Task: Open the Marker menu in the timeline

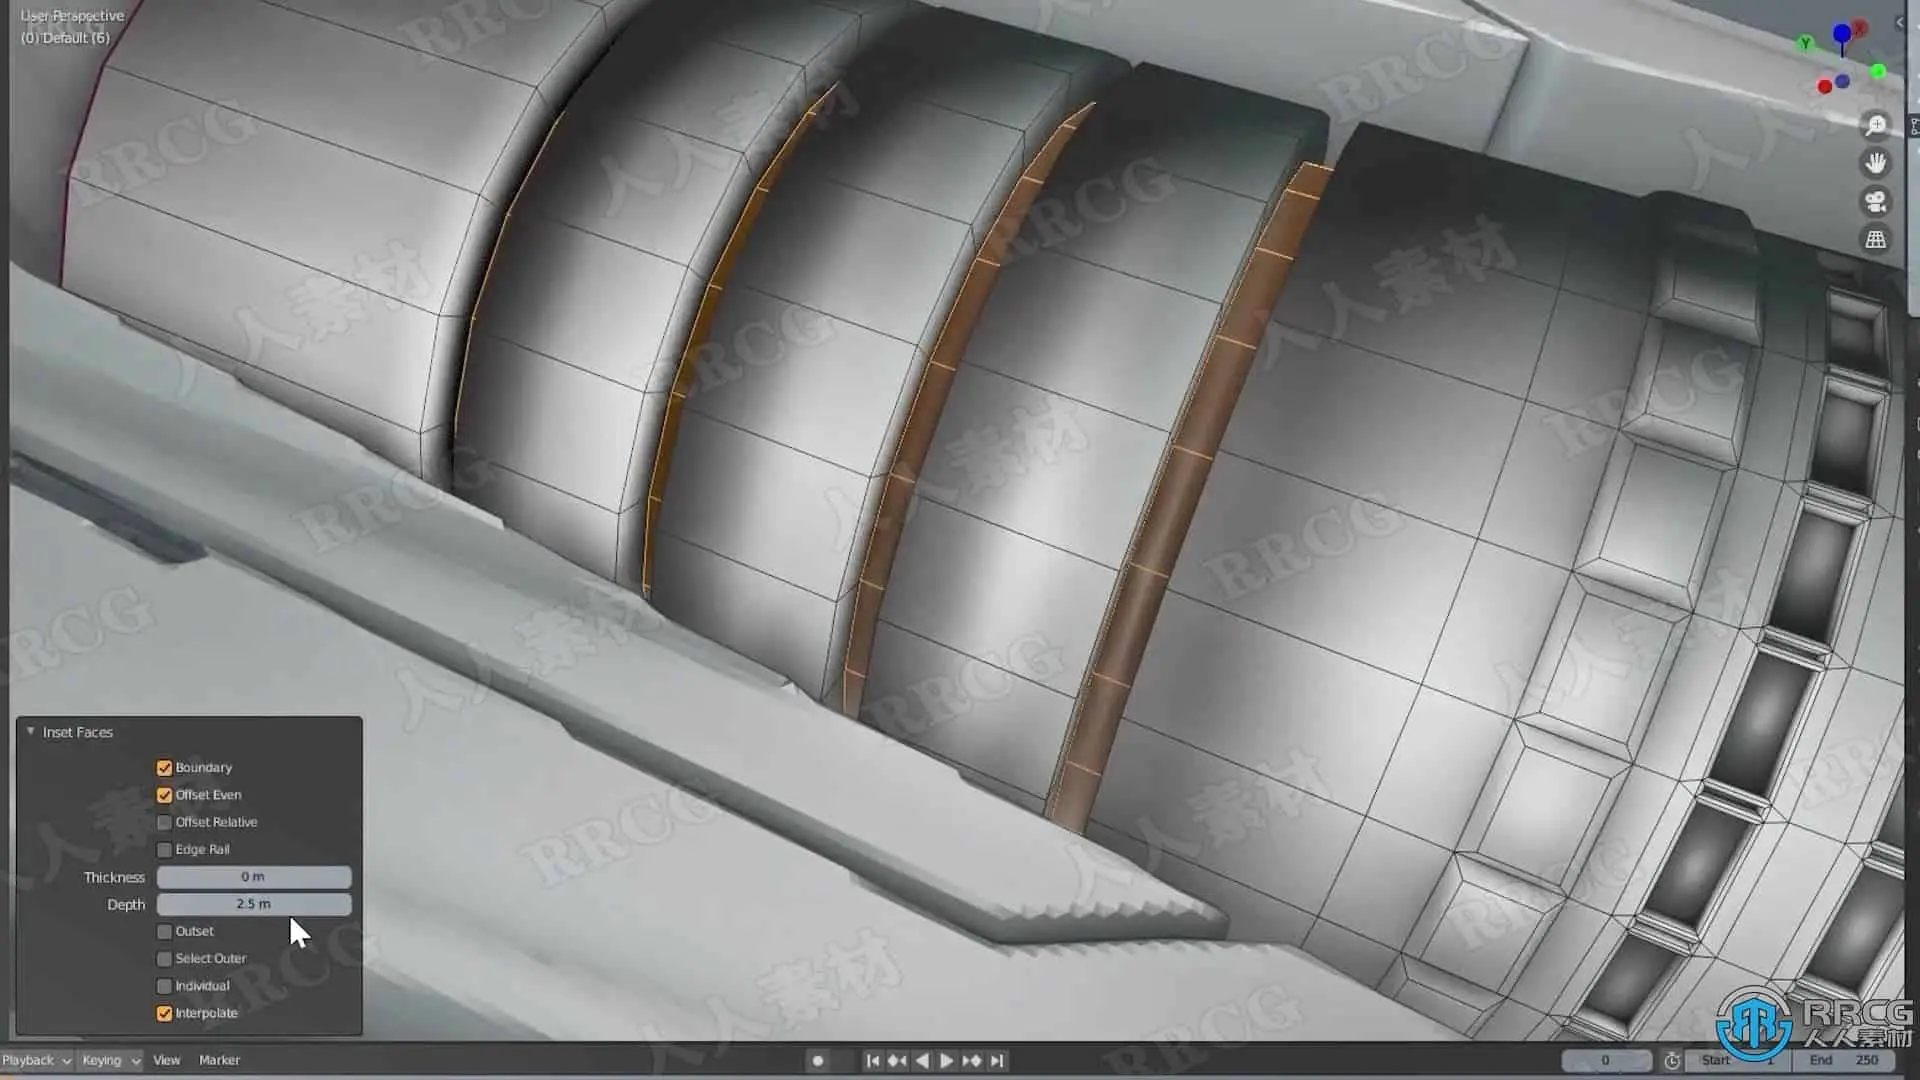Action: [x=219, y=1060]
